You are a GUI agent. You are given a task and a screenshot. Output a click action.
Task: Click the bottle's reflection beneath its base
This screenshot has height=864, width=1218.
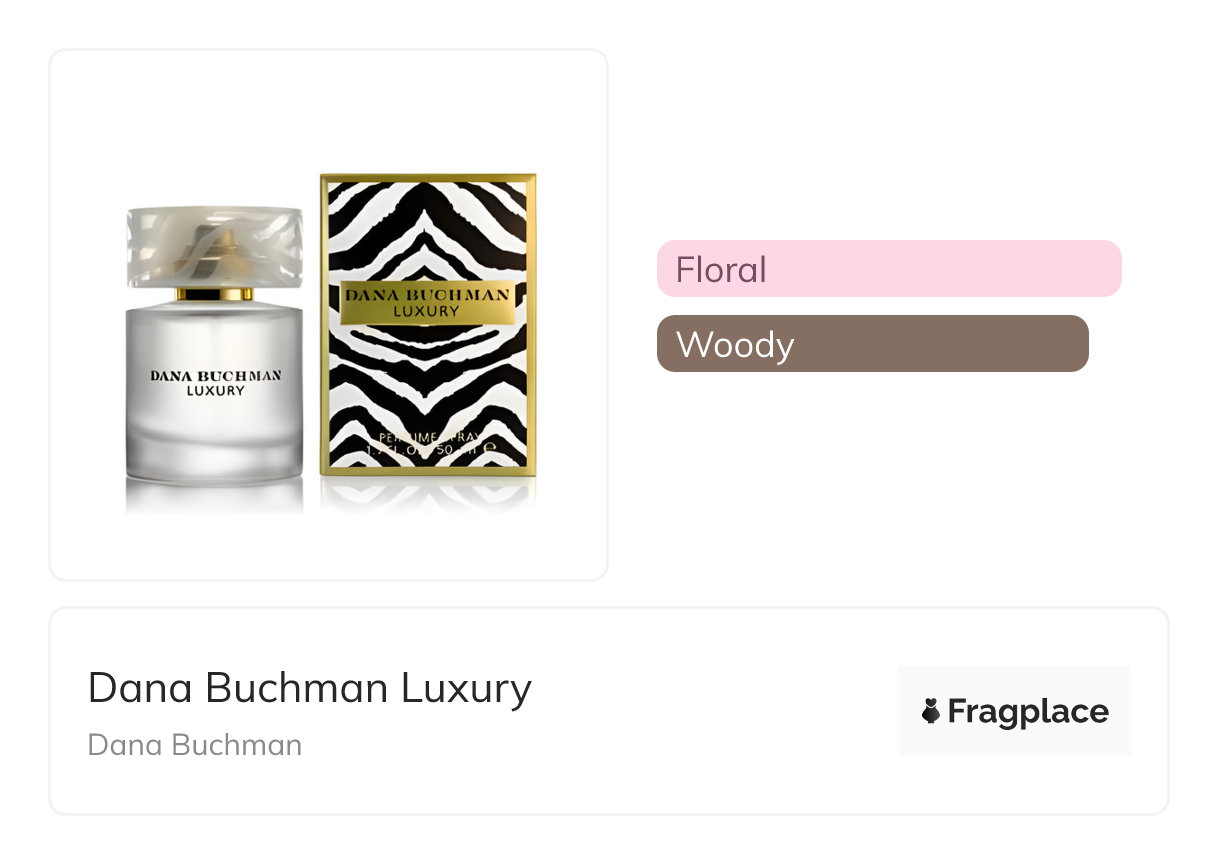pos(215,496)
